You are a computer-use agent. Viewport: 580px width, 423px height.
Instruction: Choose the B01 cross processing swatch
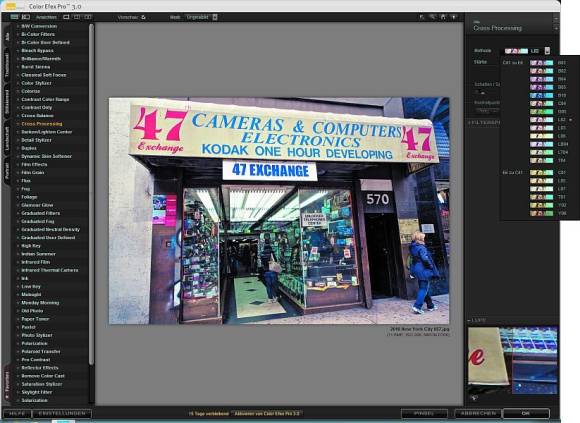click(542, 63)
